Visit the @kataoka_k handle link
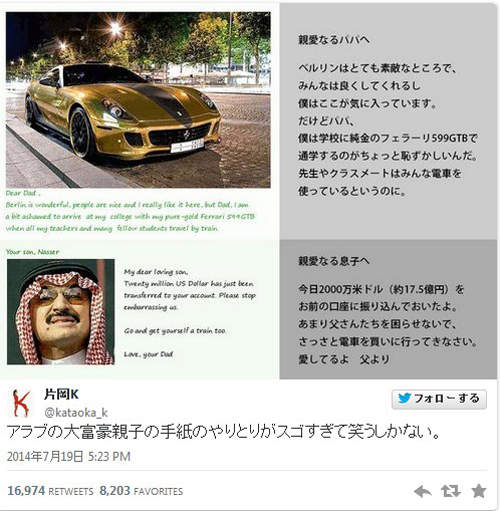The image size is (500, 511). coord(76,413)
